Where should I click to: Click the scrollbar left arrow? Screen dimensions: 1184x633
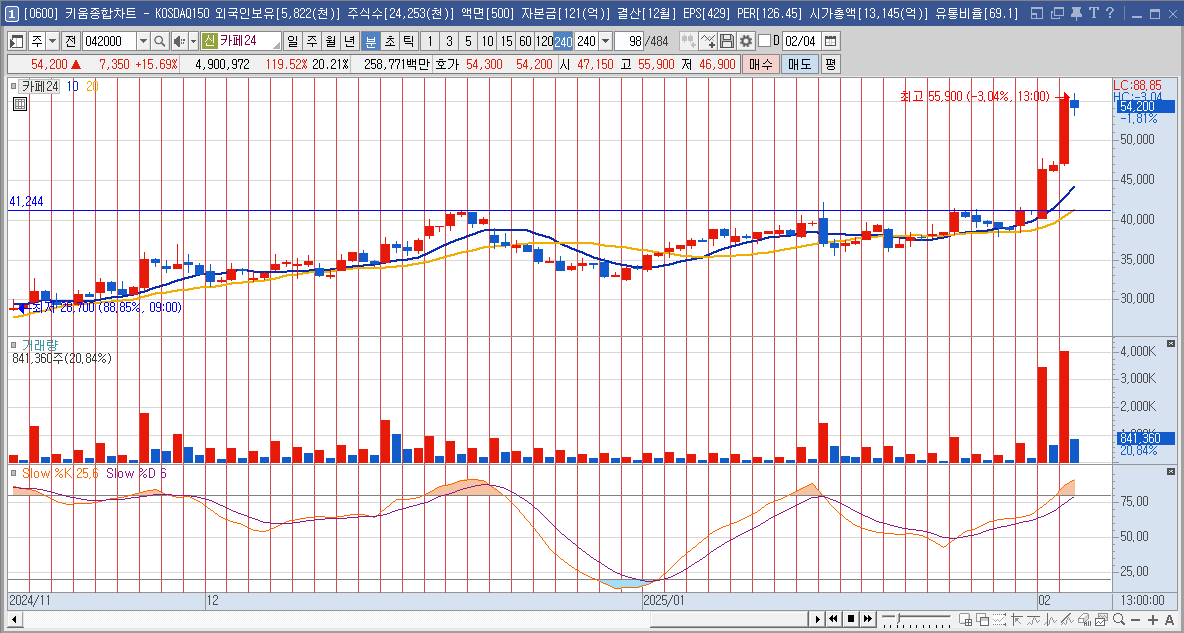click(x=14, y=619)
